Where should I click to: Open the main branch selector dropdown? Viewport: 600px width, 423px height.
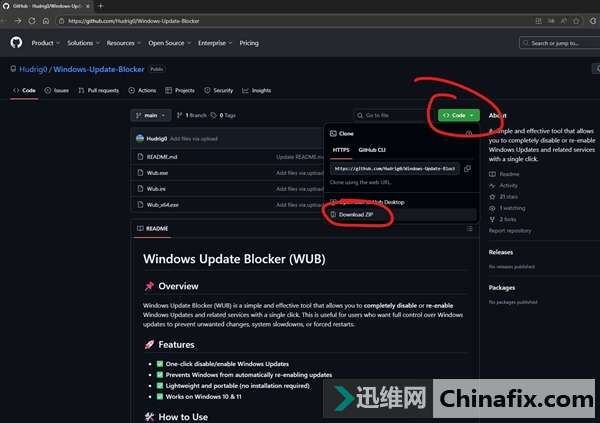(x=151, y=115)
